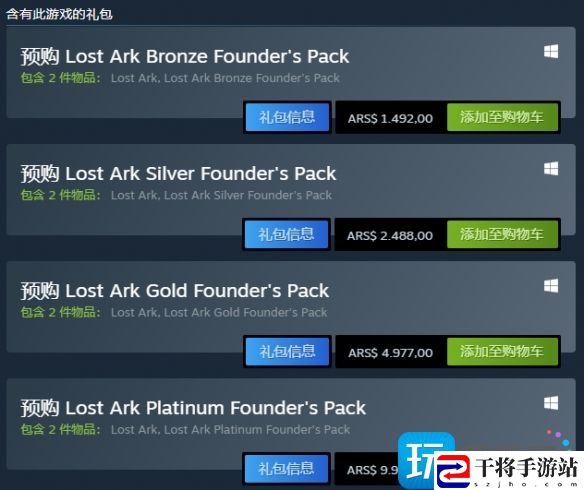
Task: Click the ARS$ 4.977,00 price label
Action: pos(390,353)
